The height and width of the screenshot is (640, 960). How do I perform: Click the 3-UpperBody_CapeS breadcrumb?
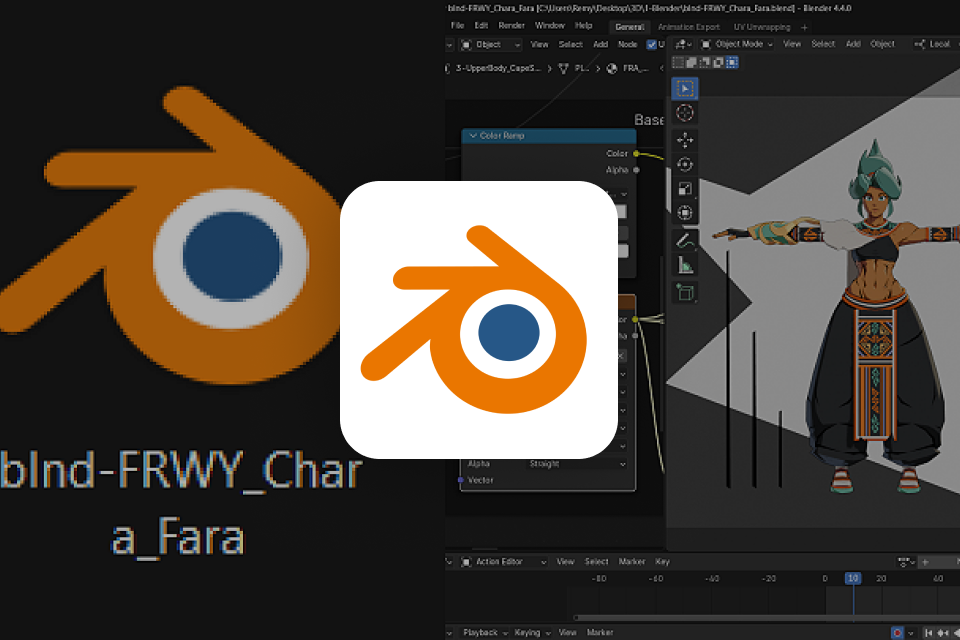click(498, 69)
